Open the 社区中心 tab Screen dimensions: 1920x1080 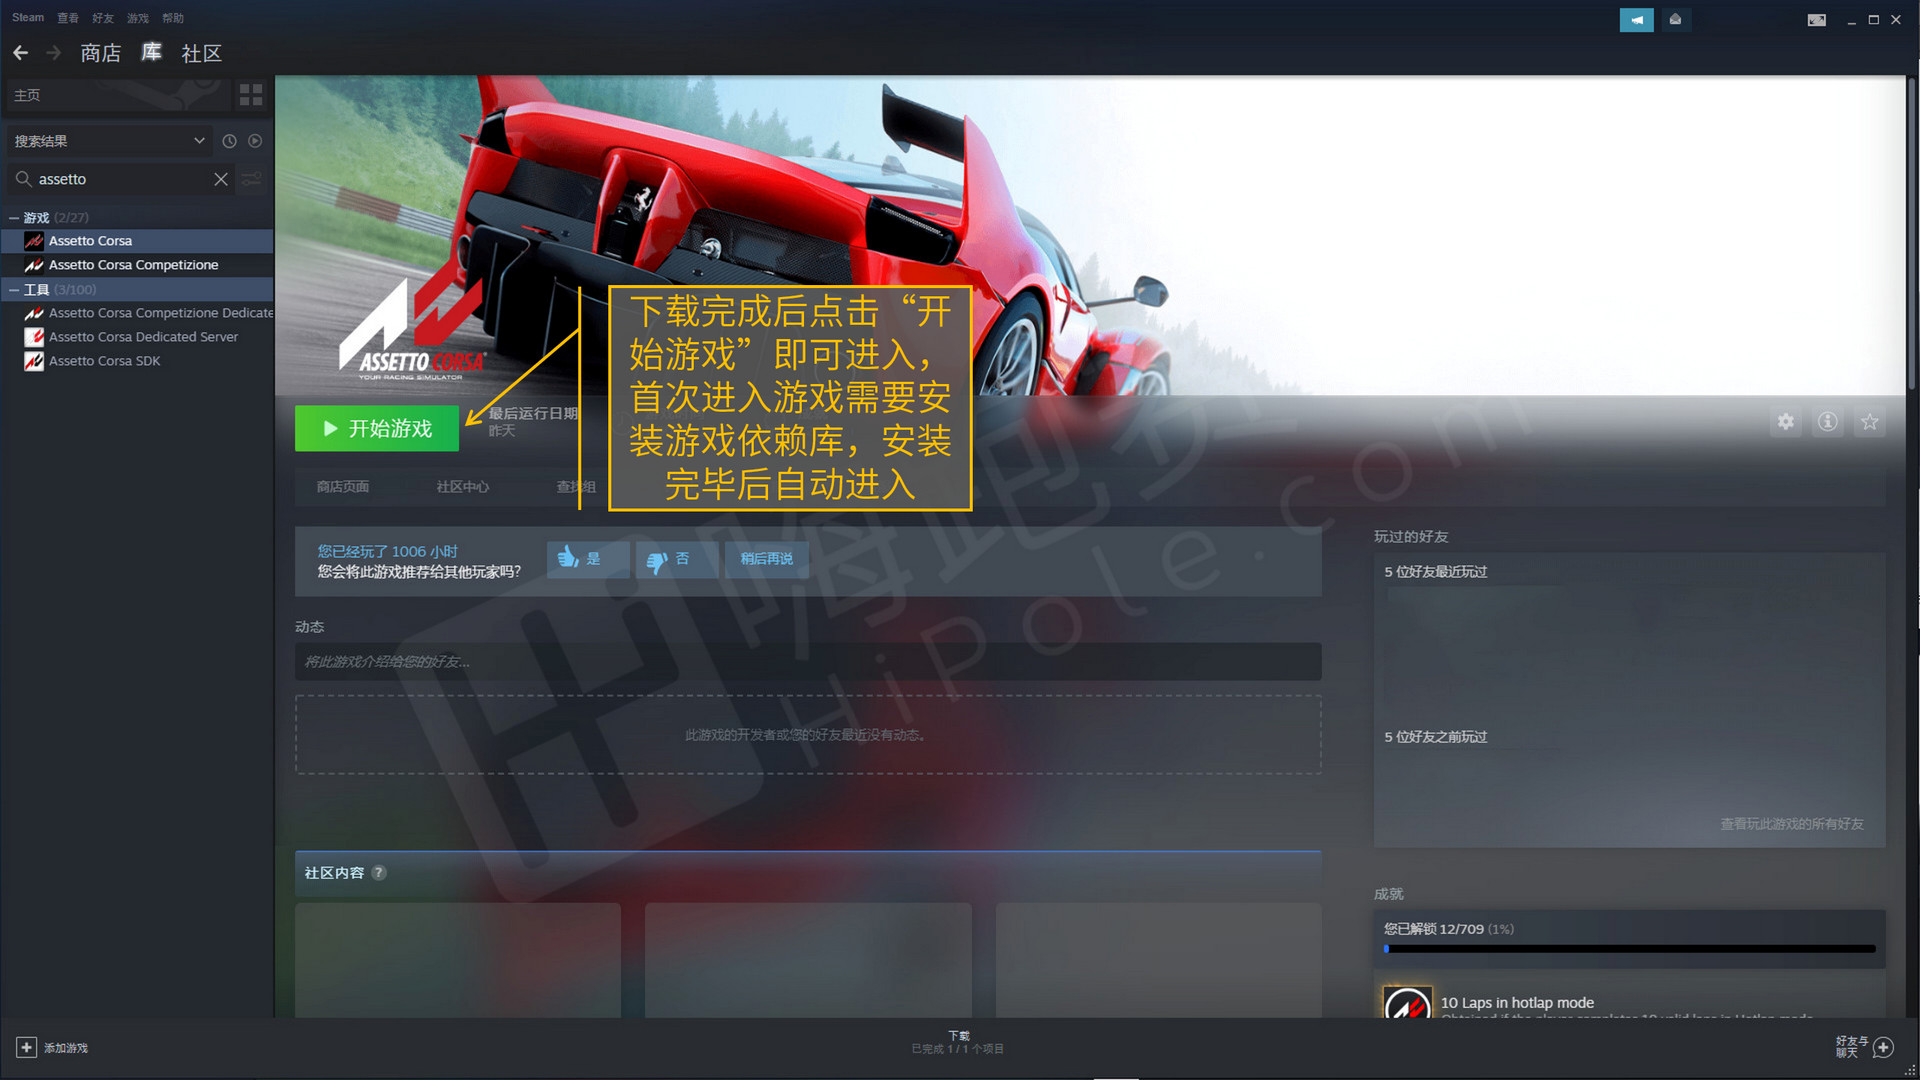(x=463, y=487)
